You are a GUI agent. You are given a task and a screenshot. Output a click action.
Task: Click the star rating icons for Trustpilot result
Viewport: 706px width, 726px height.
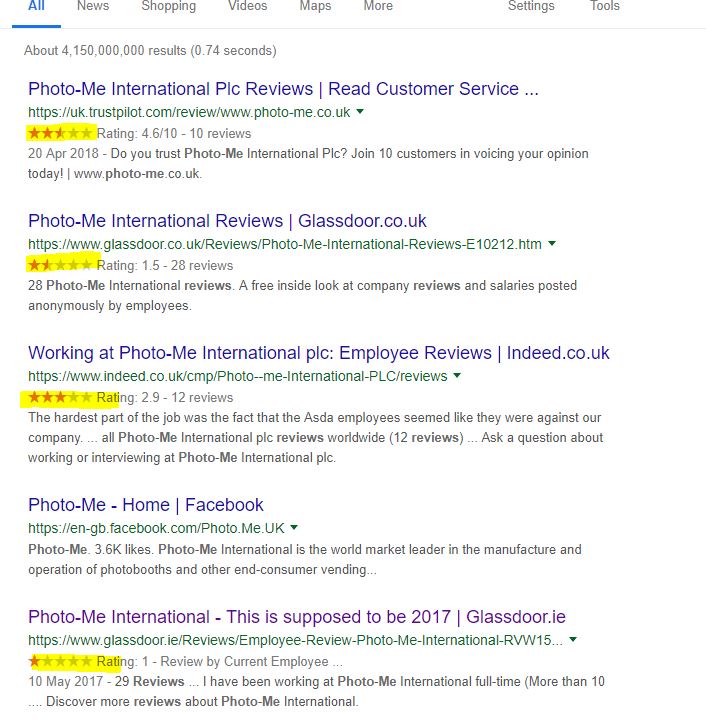[x=60, y=133]
